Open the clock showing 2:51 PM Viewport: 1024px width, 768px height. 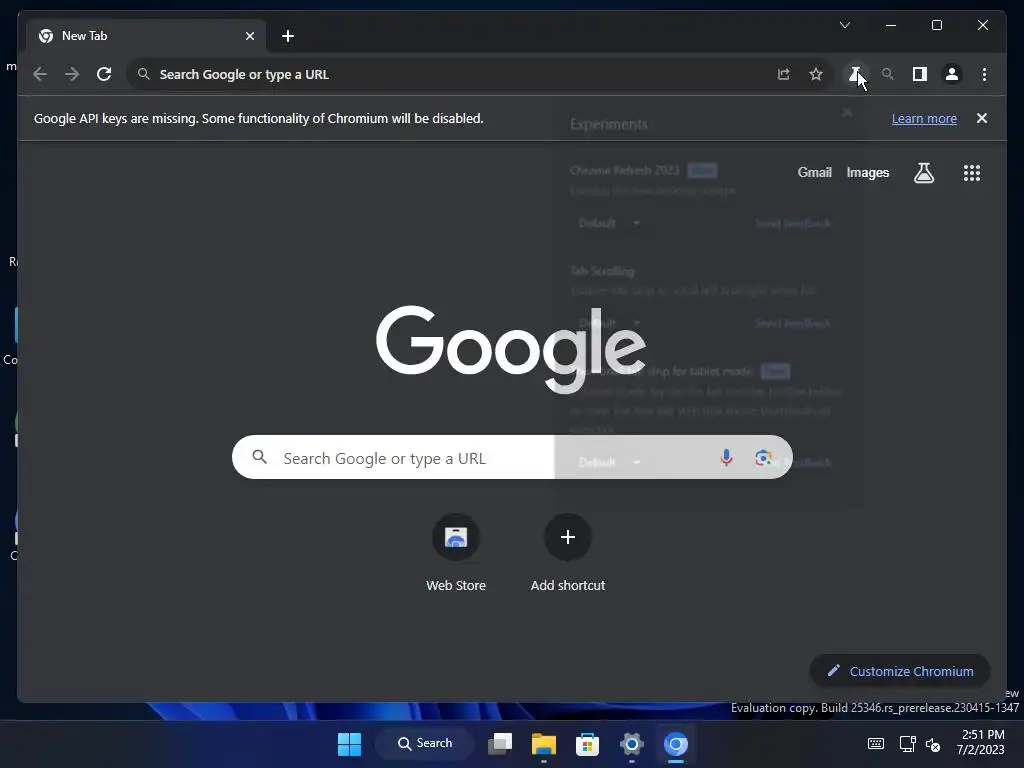pos(981,743)
